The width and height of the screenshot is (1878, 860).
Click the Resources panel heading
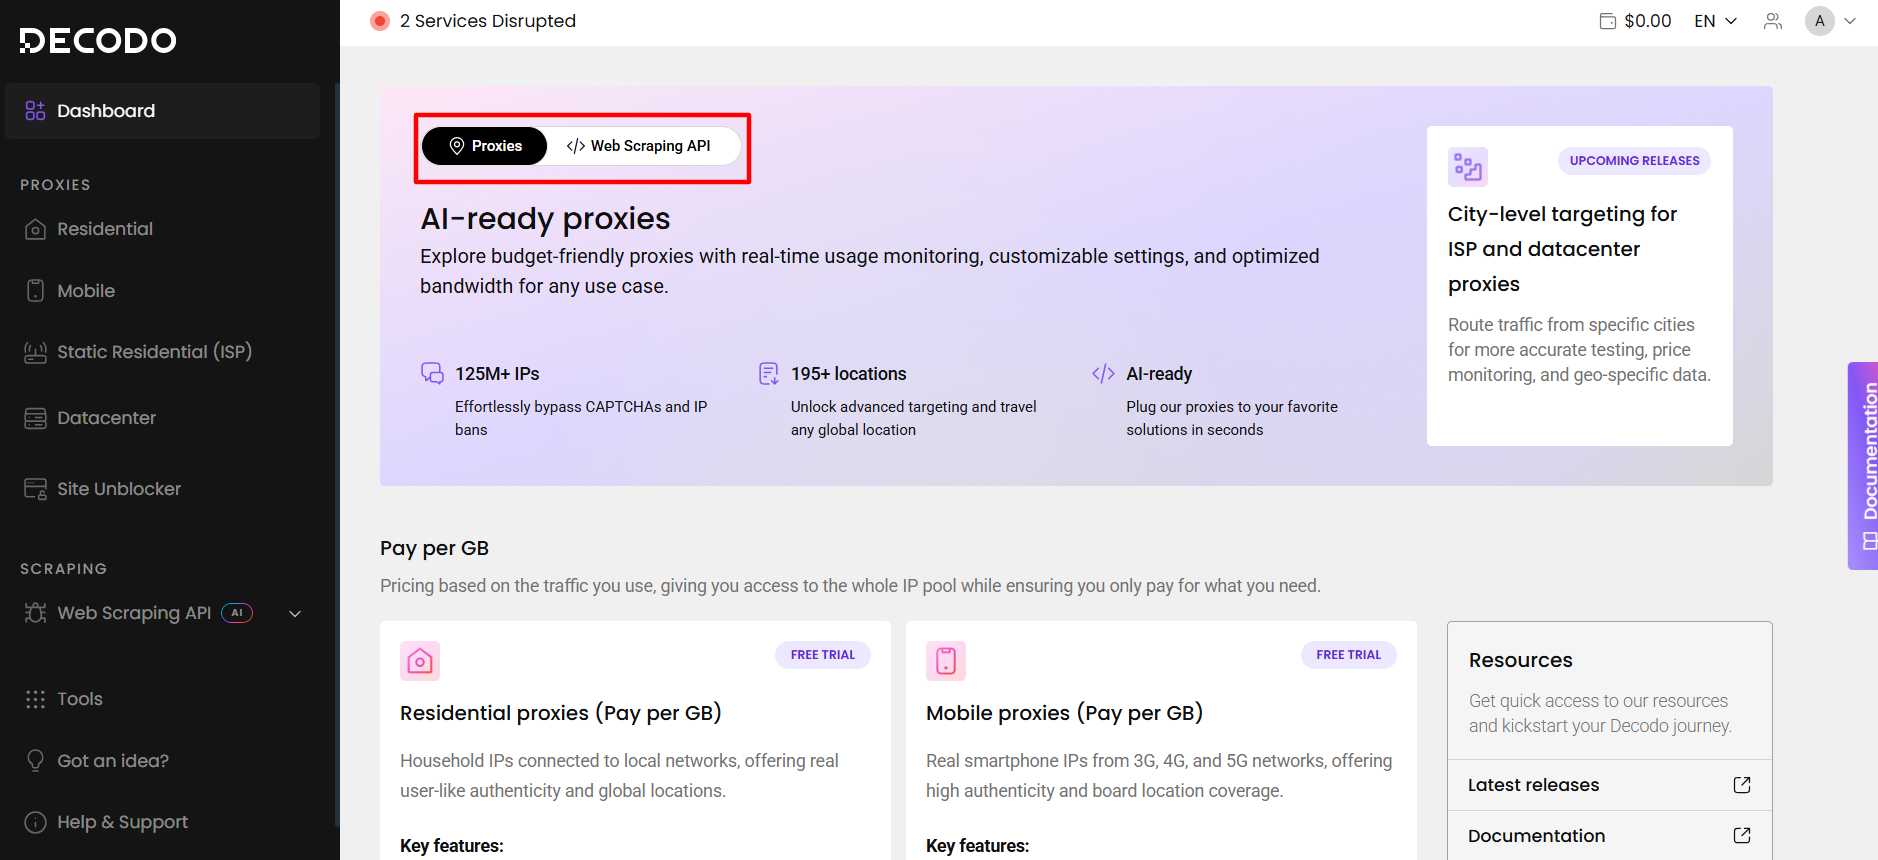[1521, 660]
